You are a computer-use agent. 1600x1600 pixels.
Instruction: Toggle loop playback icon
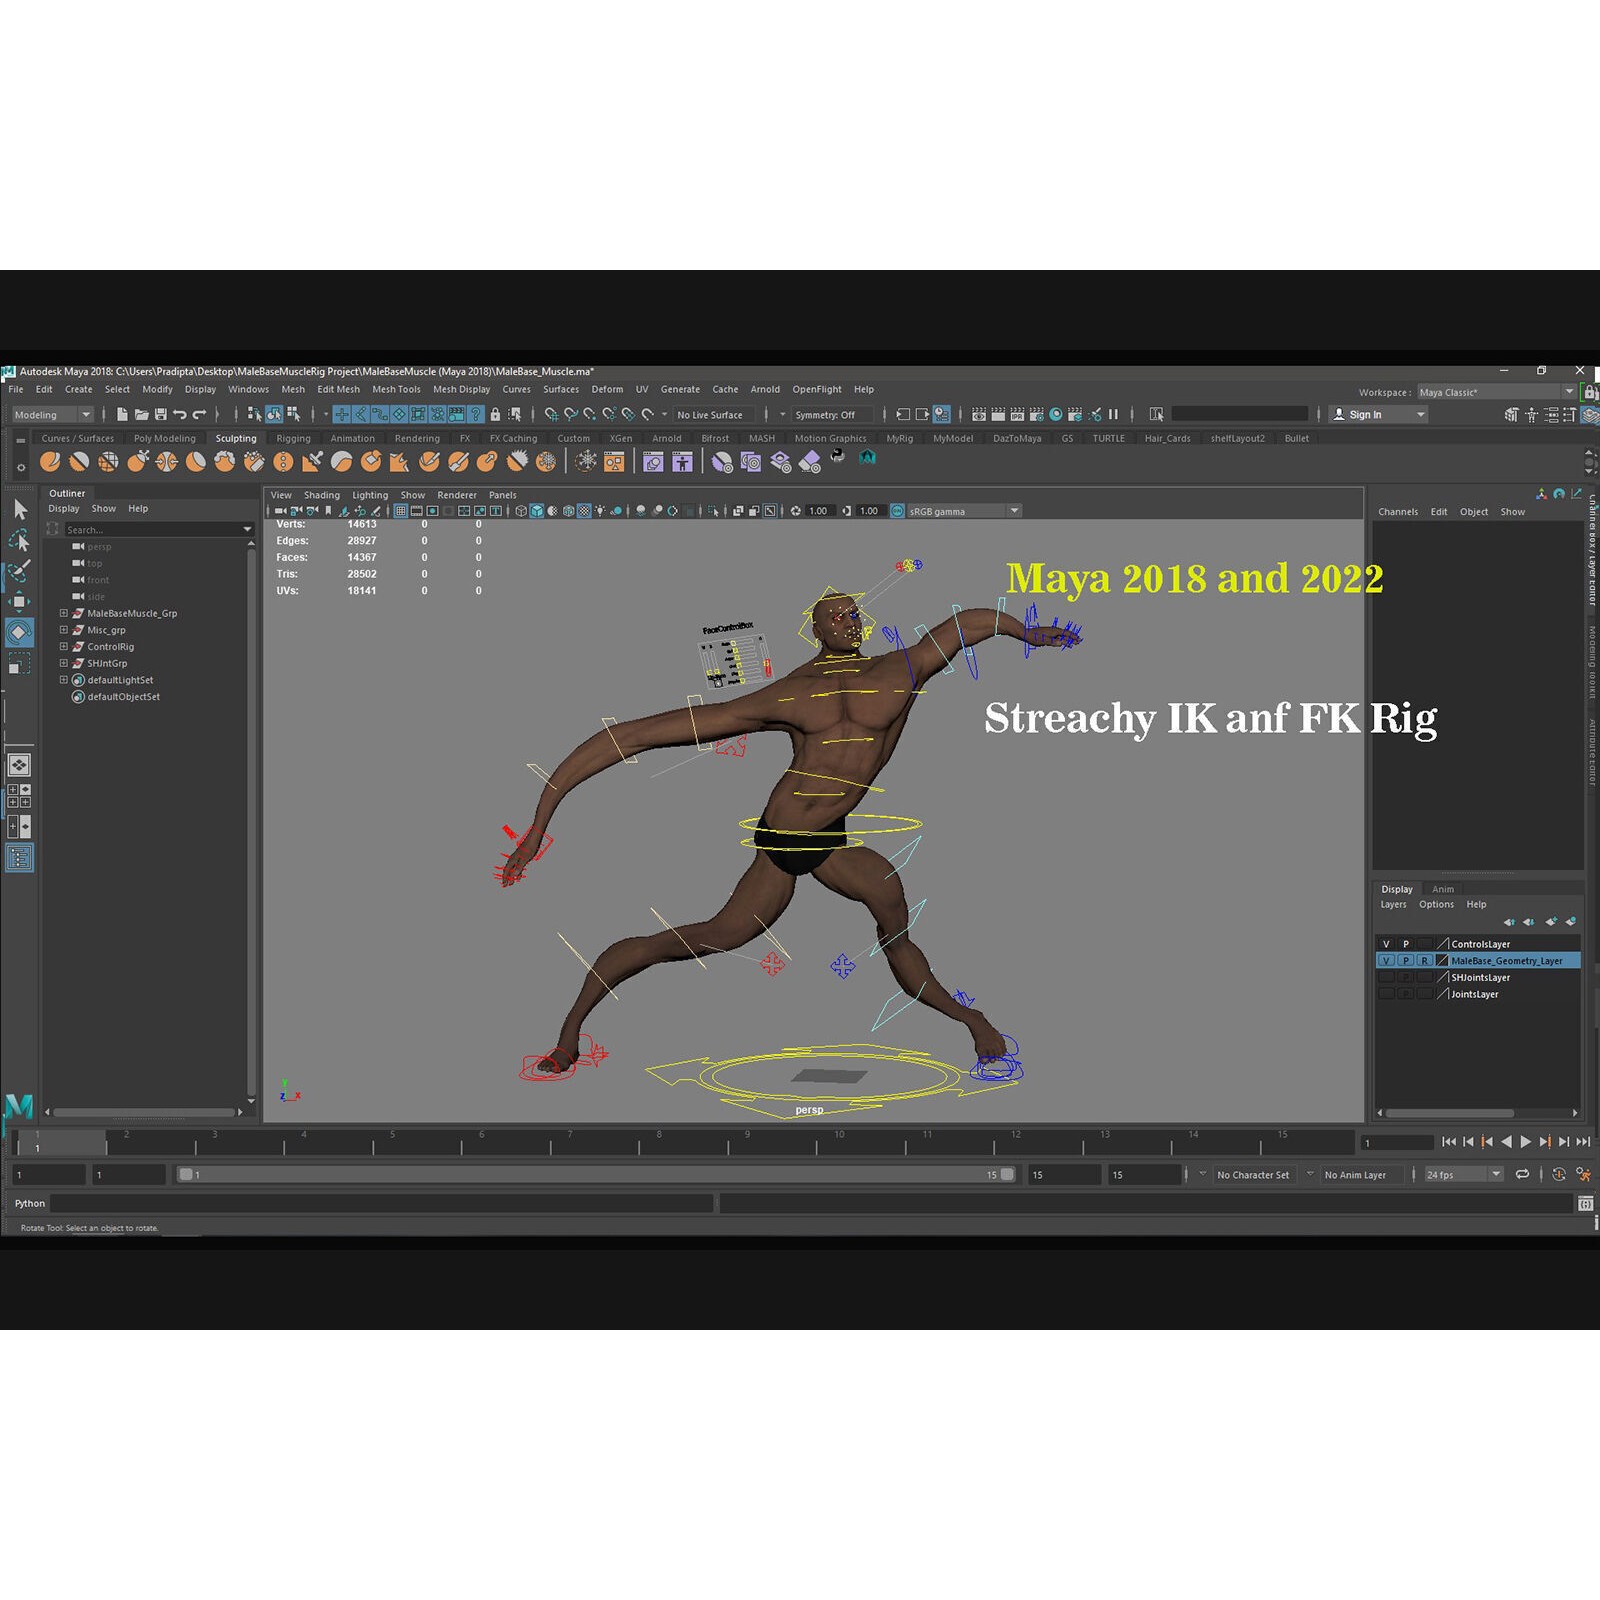coord(1522,1174)
